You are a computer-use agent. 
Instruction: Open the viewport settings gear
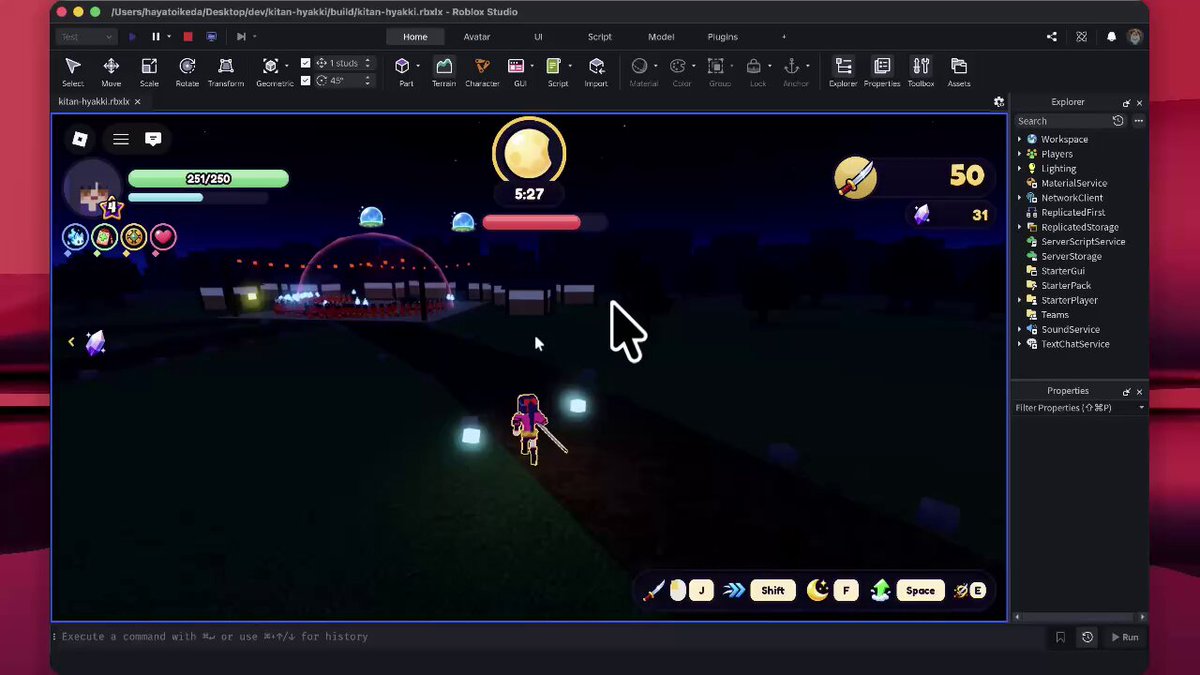coord(998,102)
